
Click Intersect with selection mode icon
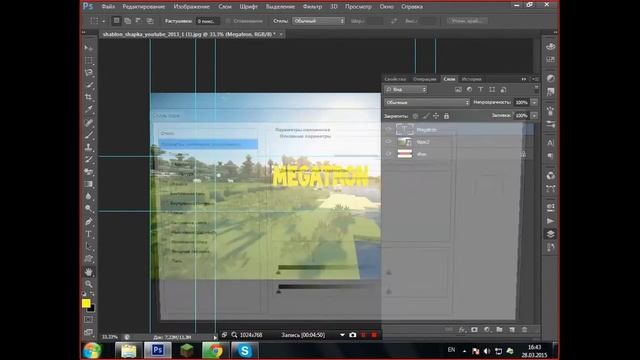tap(150, 21)
